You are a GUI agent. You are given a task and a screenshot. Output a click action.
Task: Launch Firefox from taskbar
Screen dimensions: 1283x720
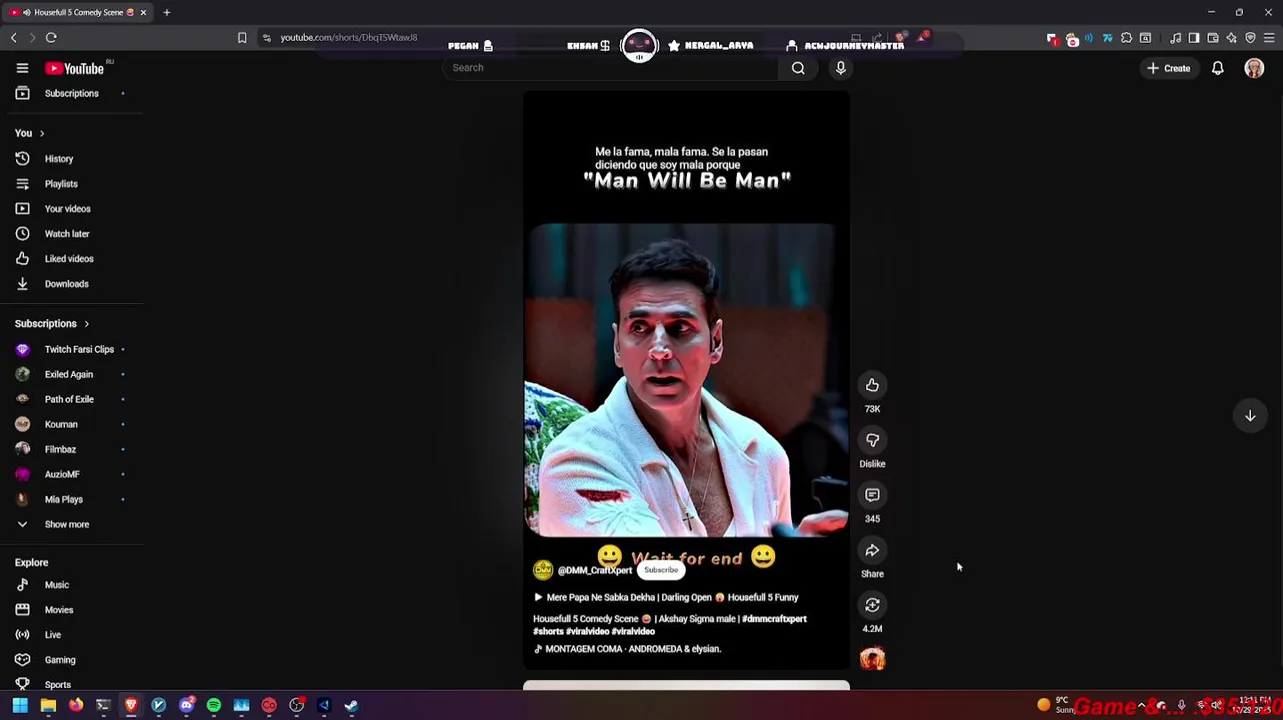pos(76,706)
